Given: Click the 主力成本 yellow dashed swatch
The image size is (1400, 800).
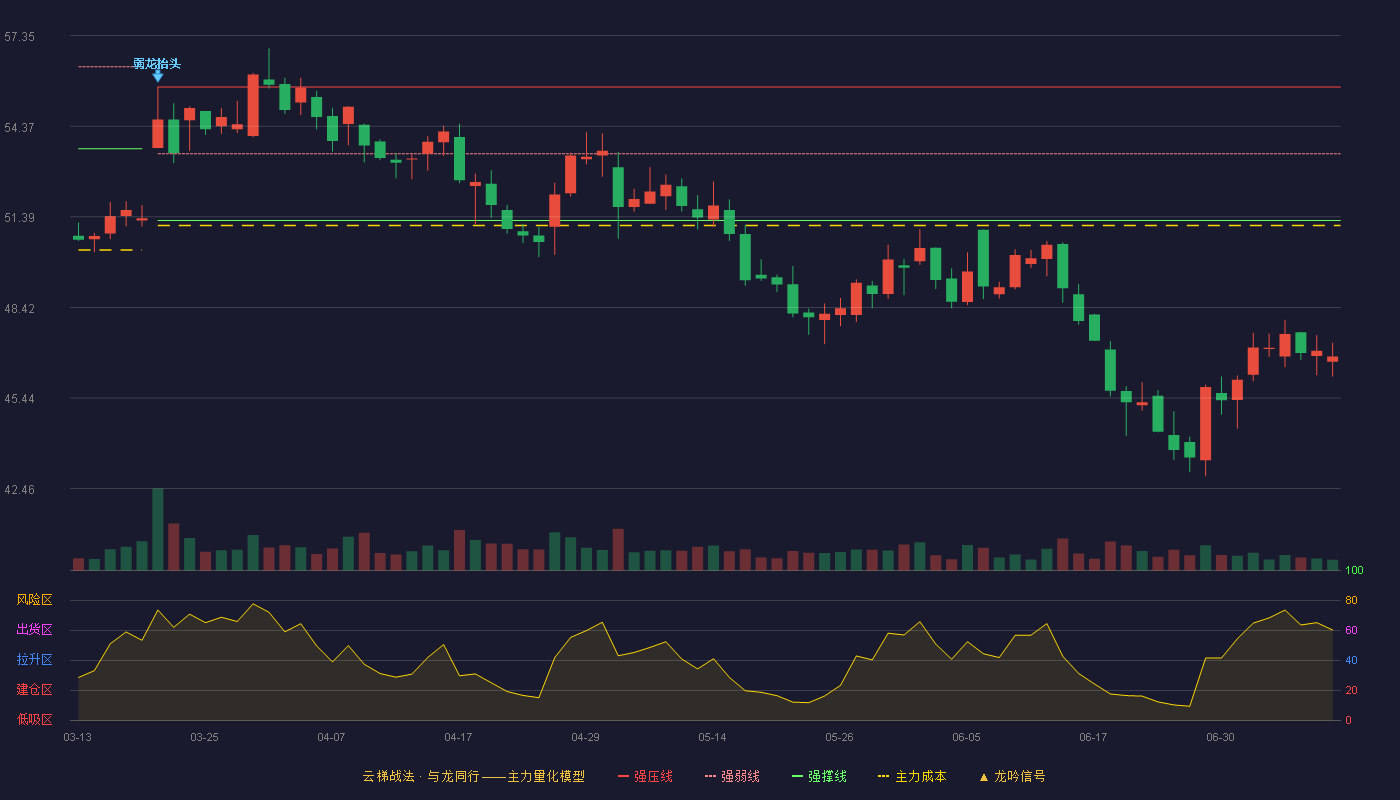Looking at the screenshot, I should click(x=883, y=776).
